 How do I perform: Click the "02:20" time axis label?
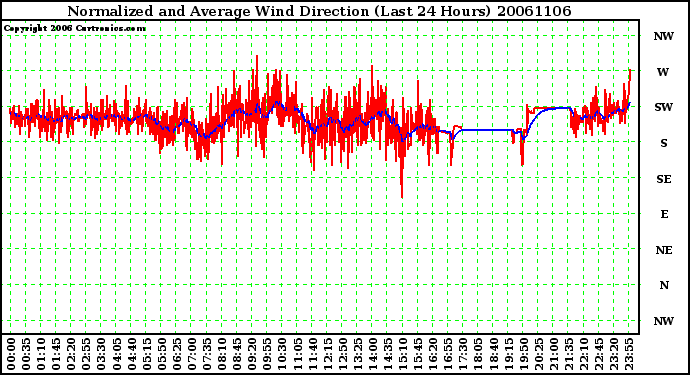tap(71, 354)
